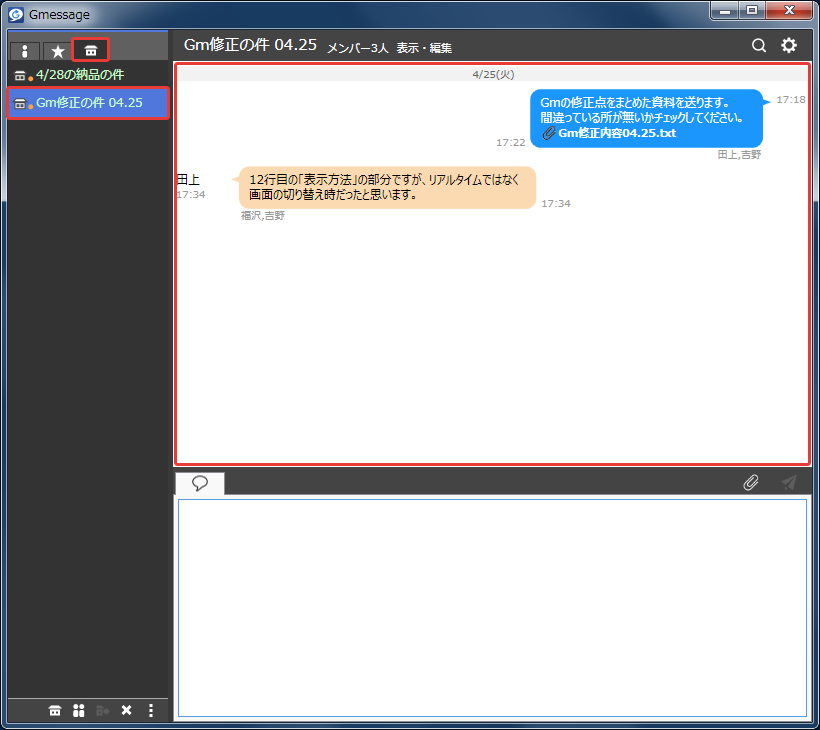Screen dimensions: 820x730
Task: Click the orange message bubble from 田上
Action: (x=387, y=188)
